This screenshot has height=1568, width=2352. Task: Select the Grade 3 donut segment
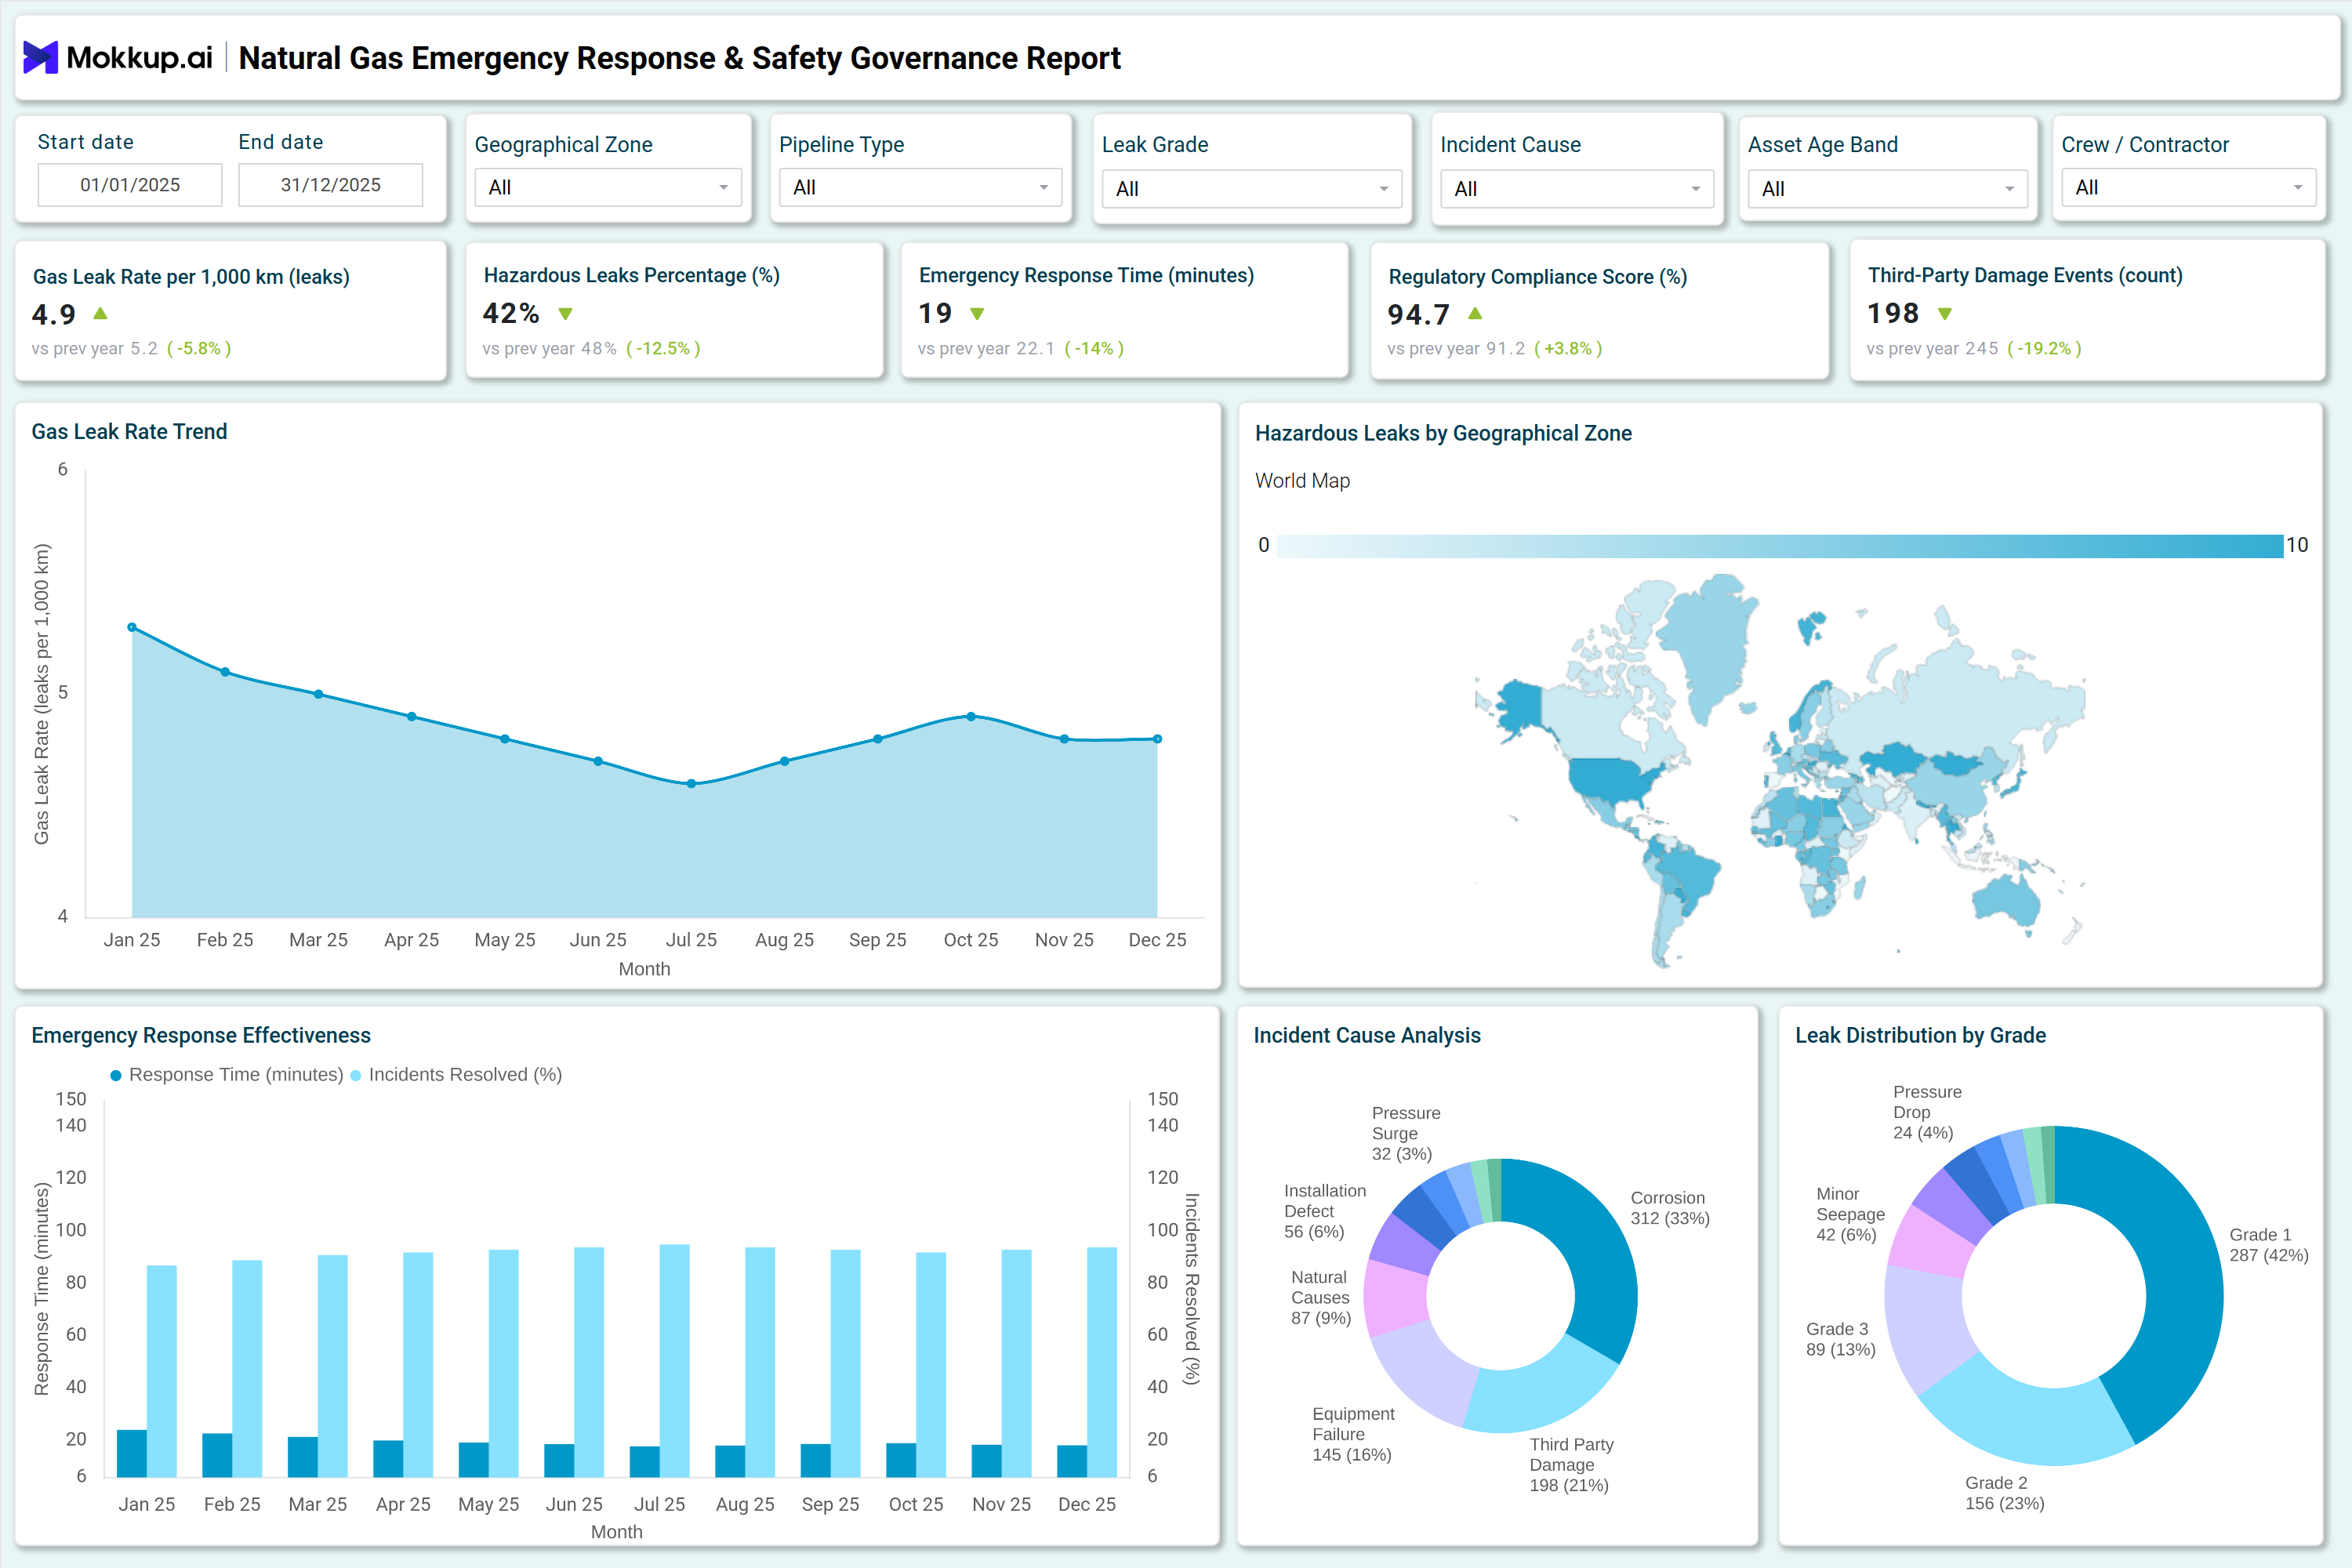1925,1325
